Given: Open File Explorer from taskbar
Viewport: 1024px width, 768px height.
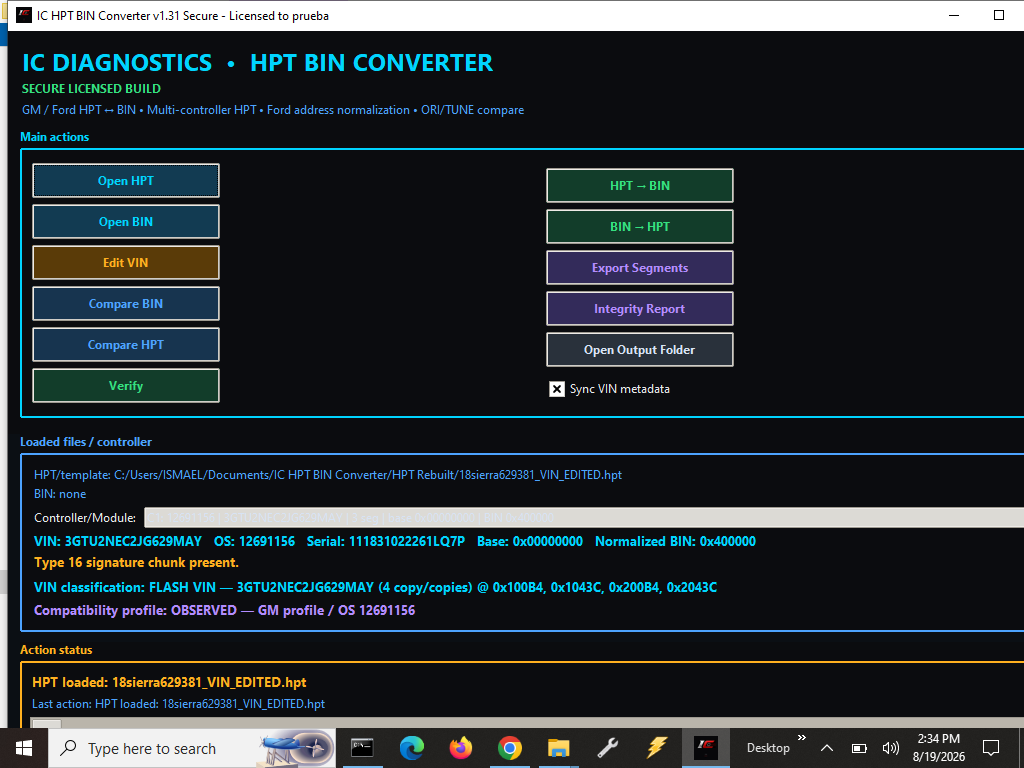Looking at the screenshot, I should point(558,748).
